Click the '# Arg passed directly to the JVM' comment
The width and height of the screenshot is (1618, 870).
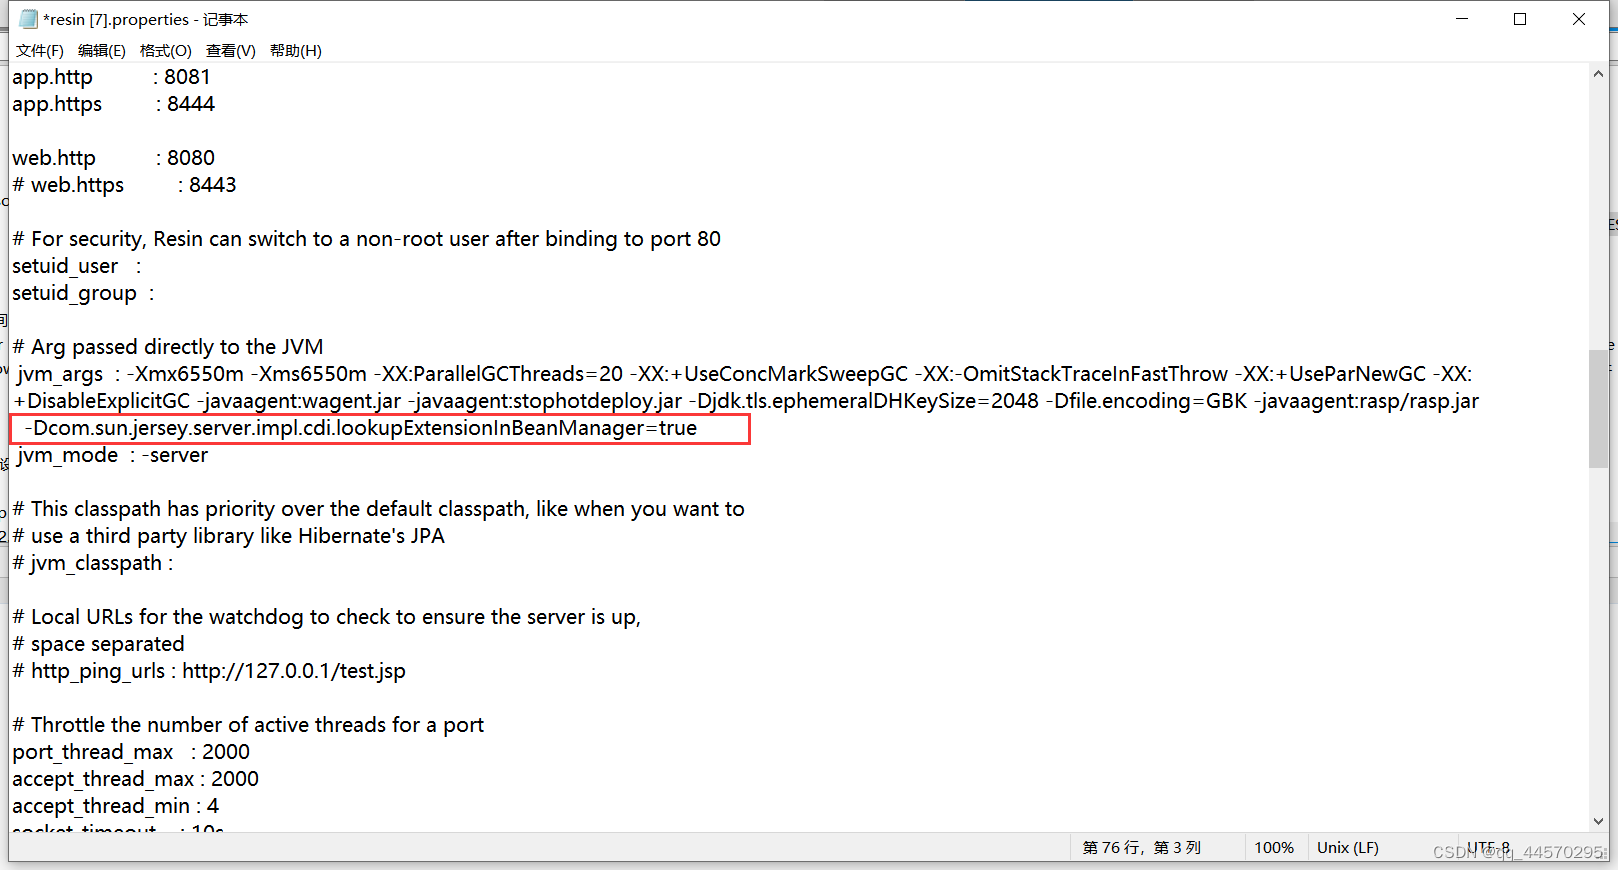[168, 347]
